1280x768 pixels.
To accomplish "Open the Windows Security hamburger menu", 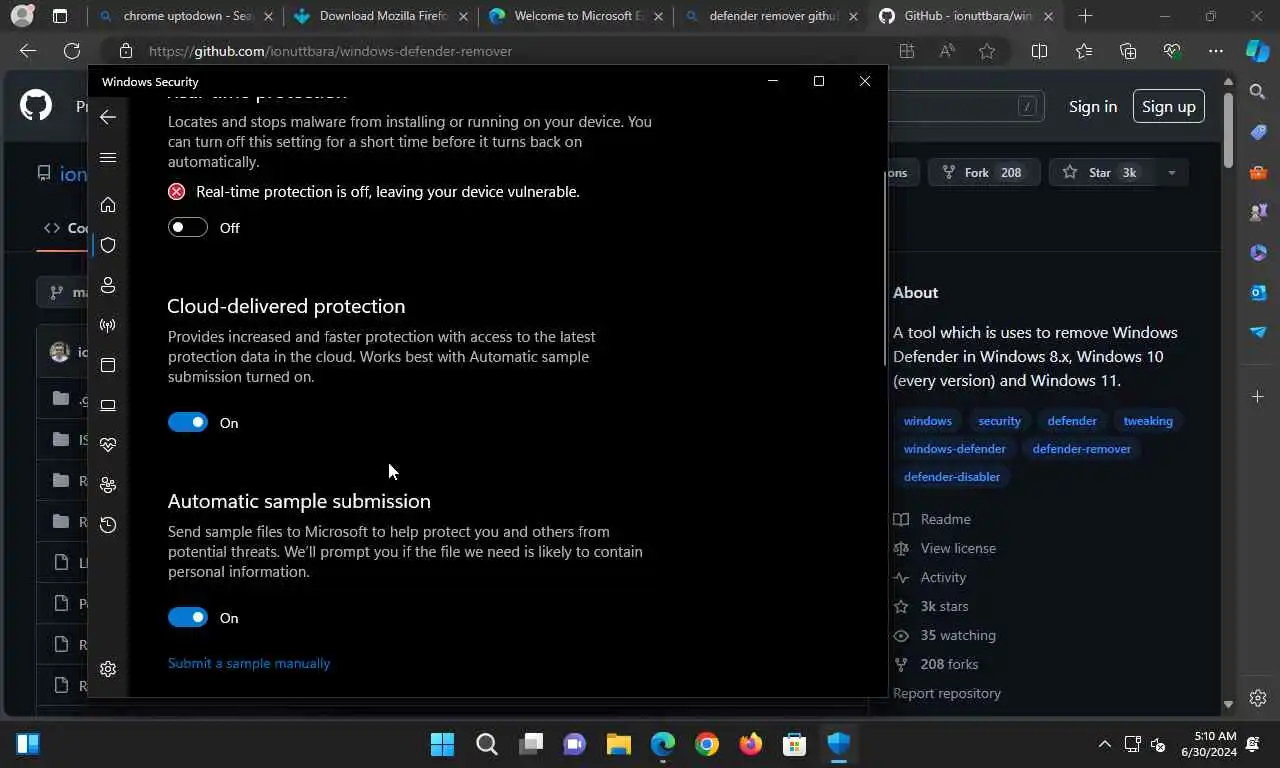I will (x=108, y=158).
